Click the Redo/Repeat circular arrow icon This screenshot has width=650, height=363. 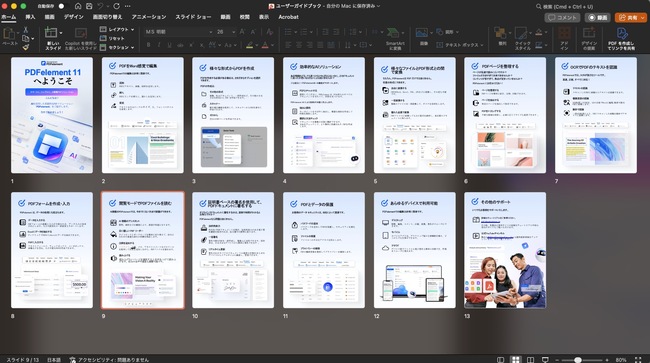[116, 6]
